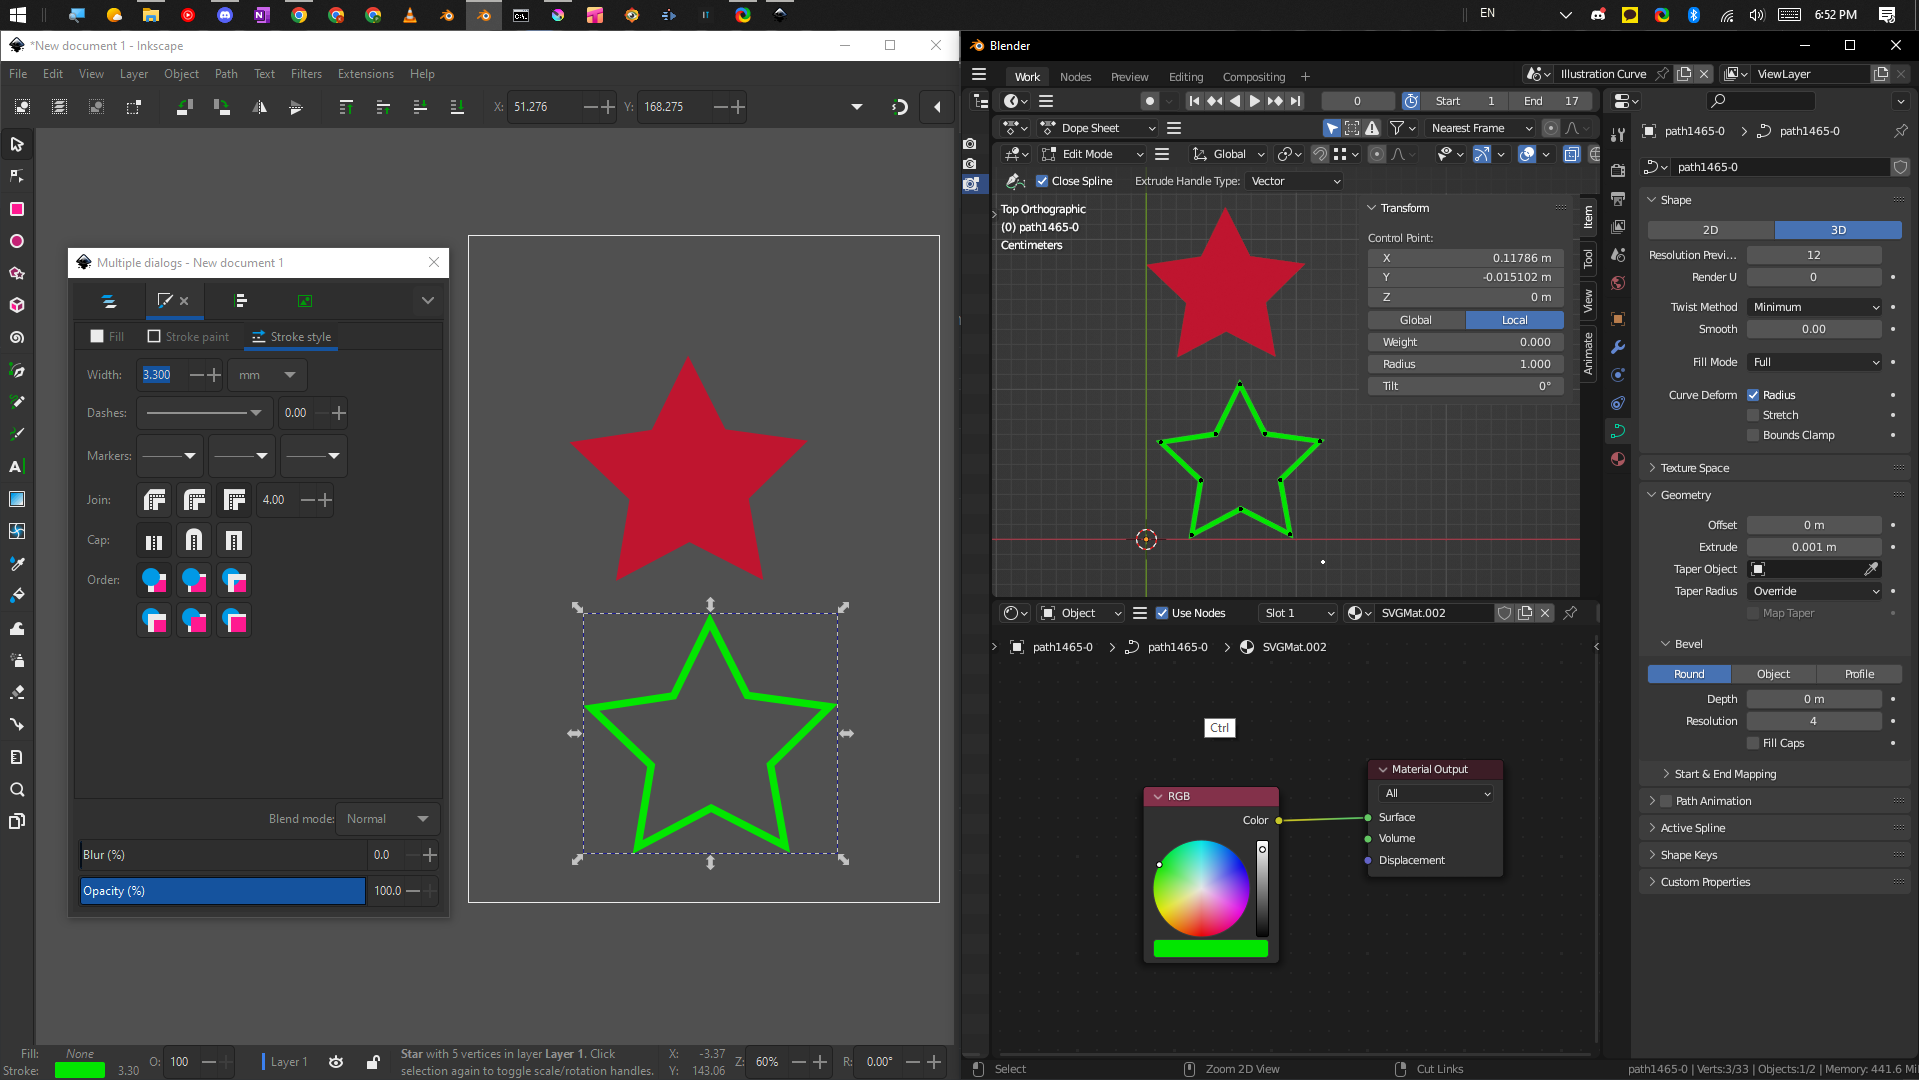1919x1080 pixels.
Task: Select the Inkscape Selector arrow tool
Action: [x=17, y=144]
